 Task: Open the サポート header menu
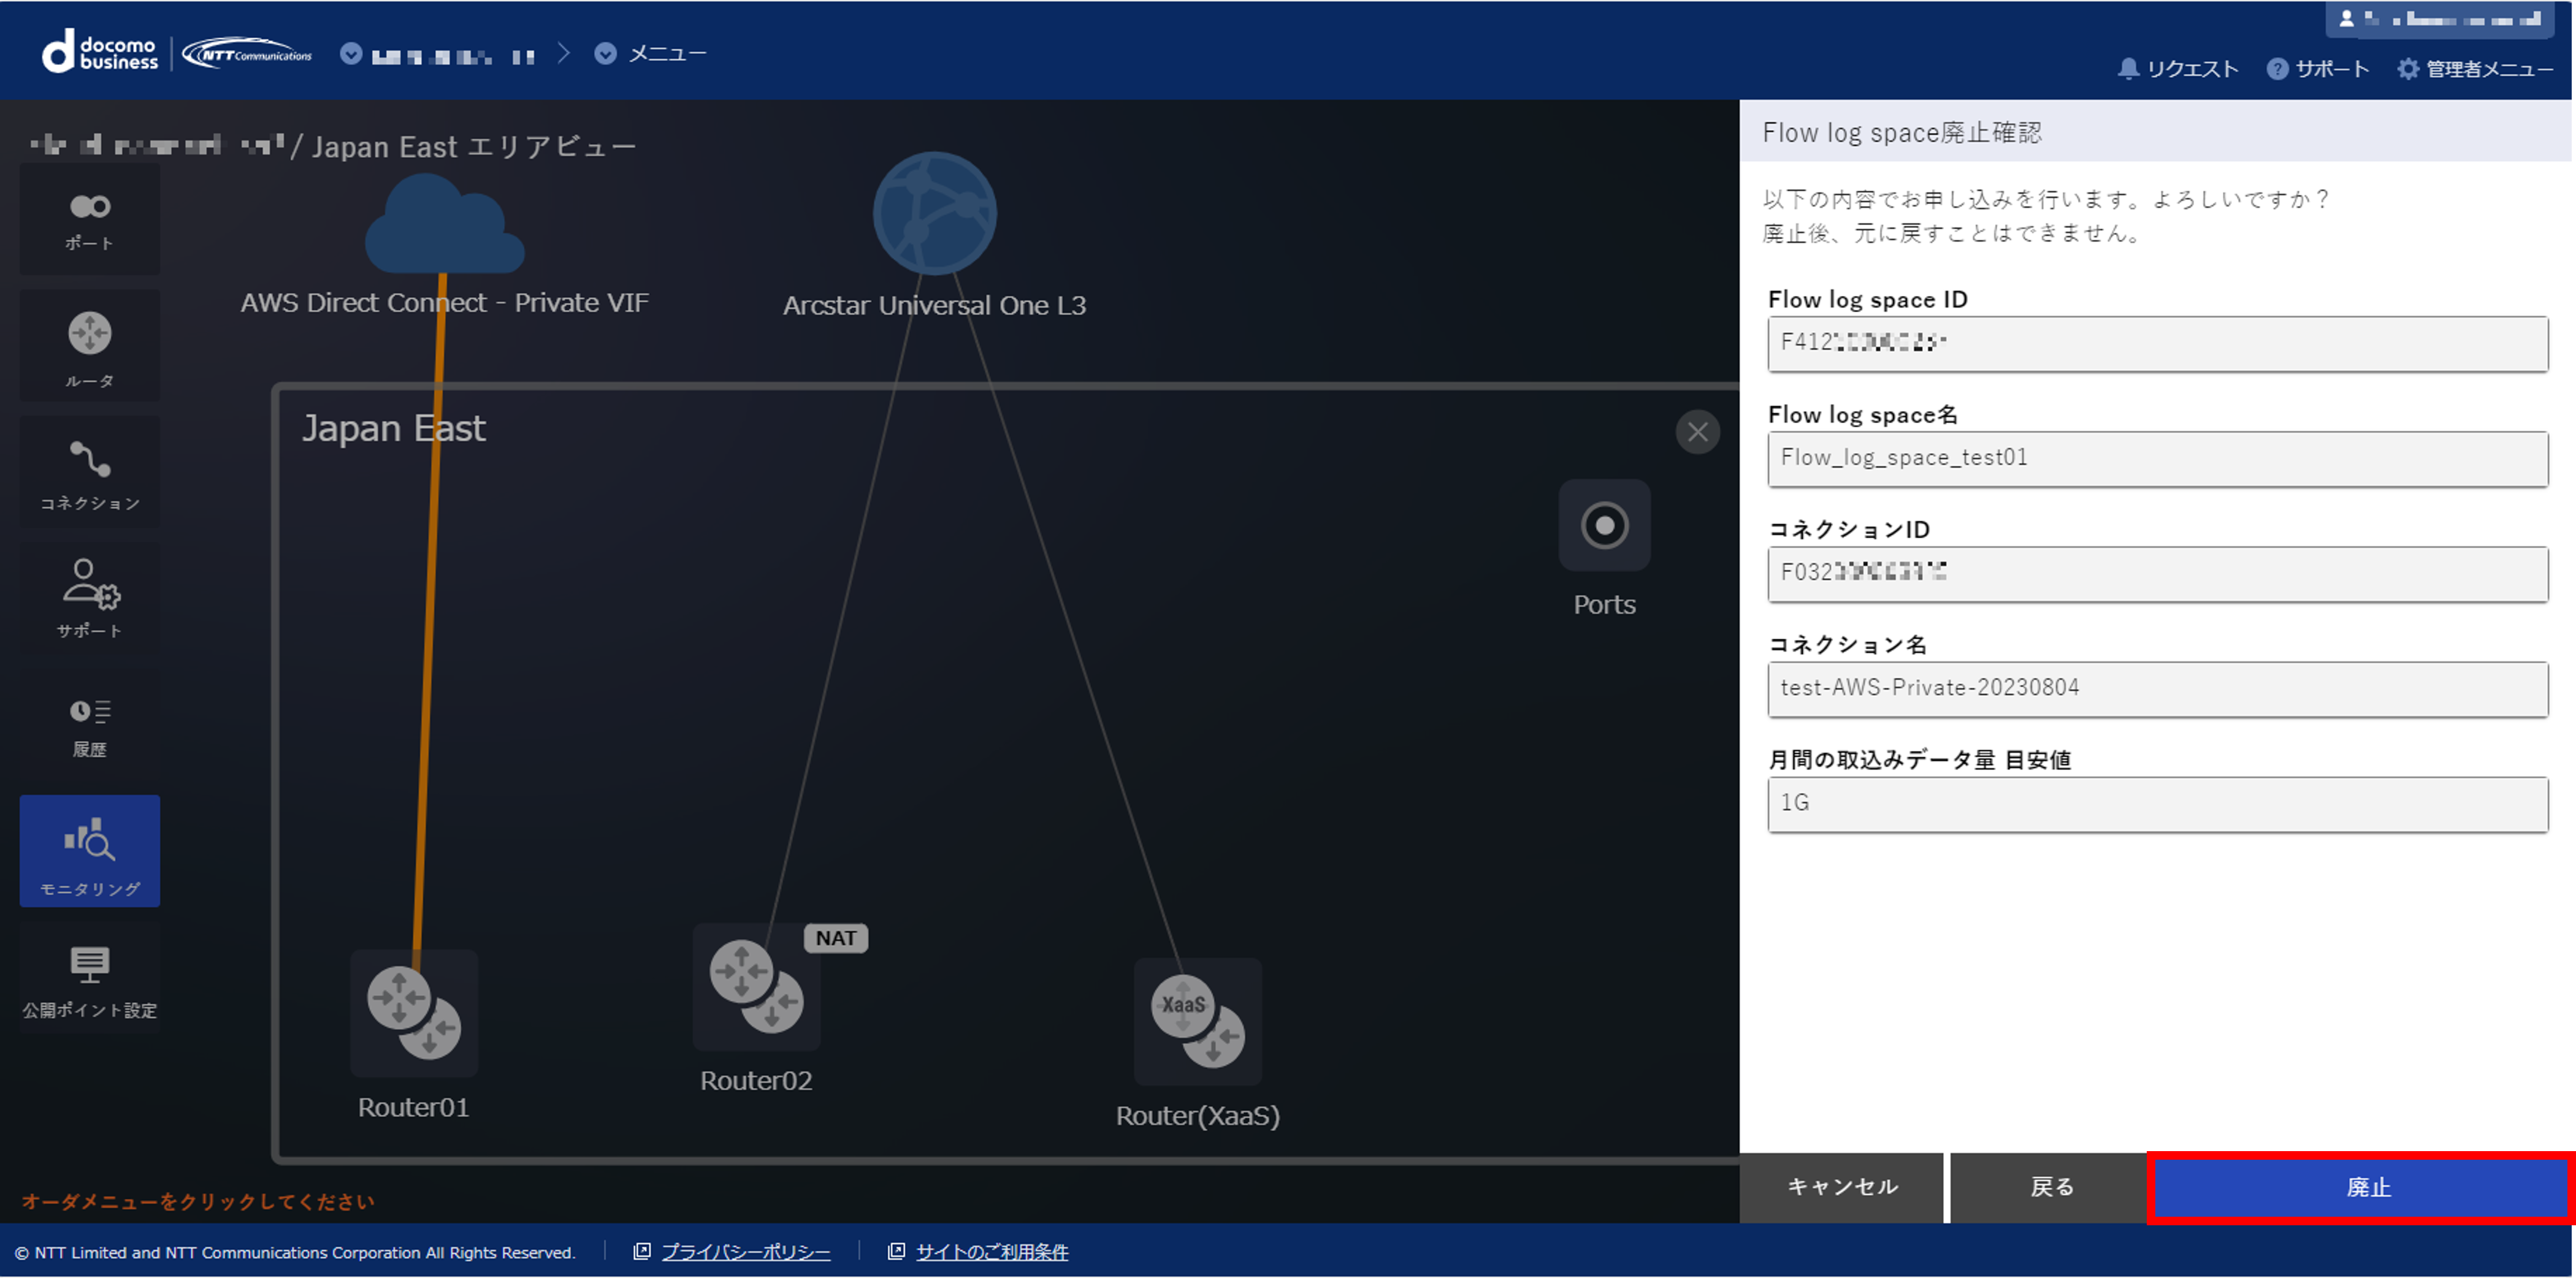(x=2318, y=69)
